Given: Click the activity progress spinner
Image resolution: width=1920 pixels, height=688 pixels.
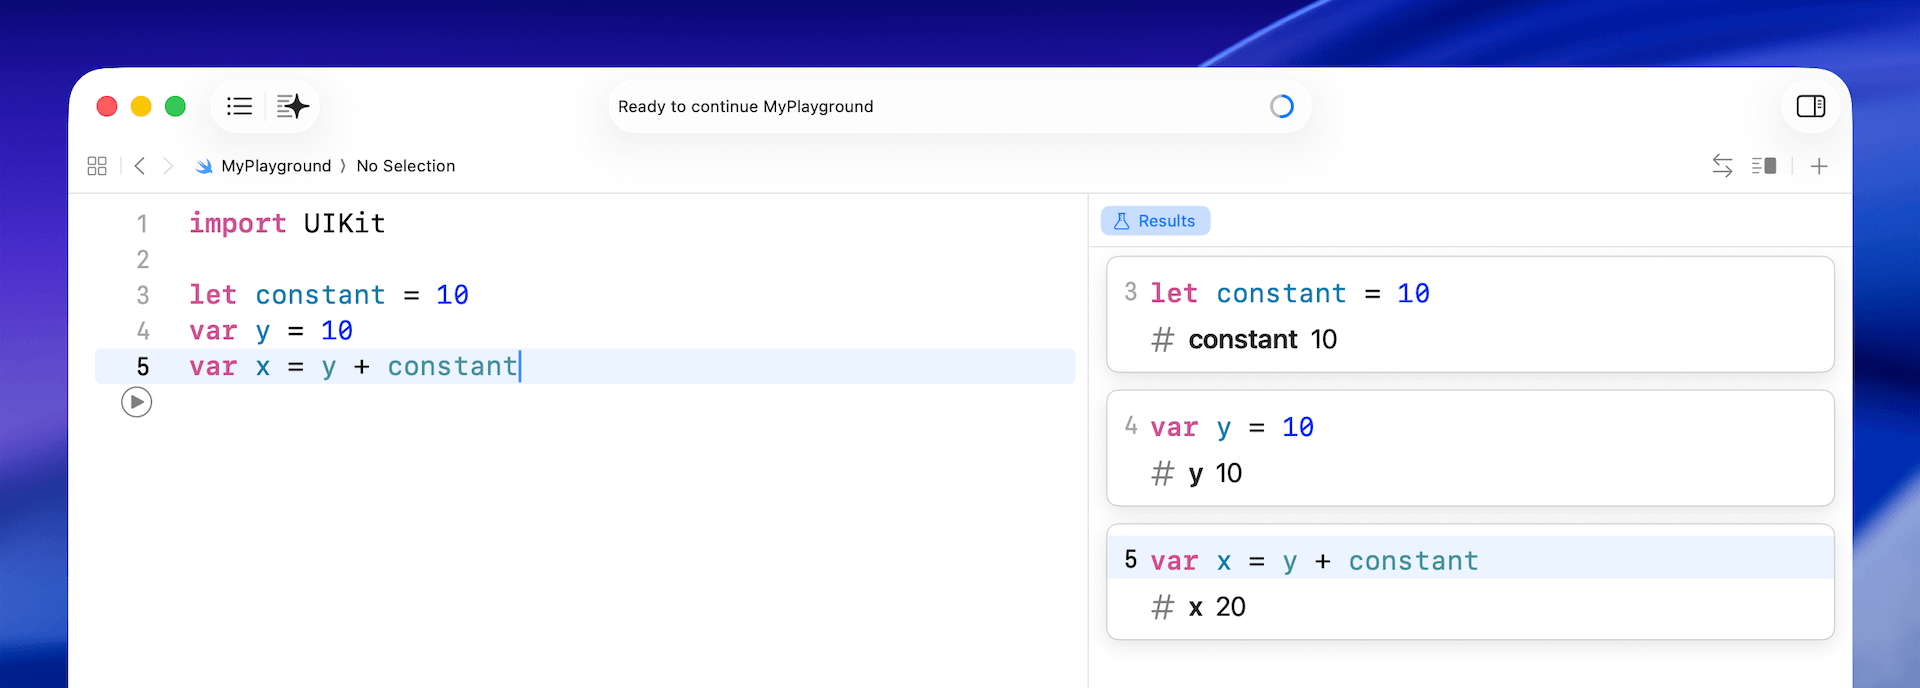Looking at the screenshot, I should pyautogui.click(x=1281, y=106).
